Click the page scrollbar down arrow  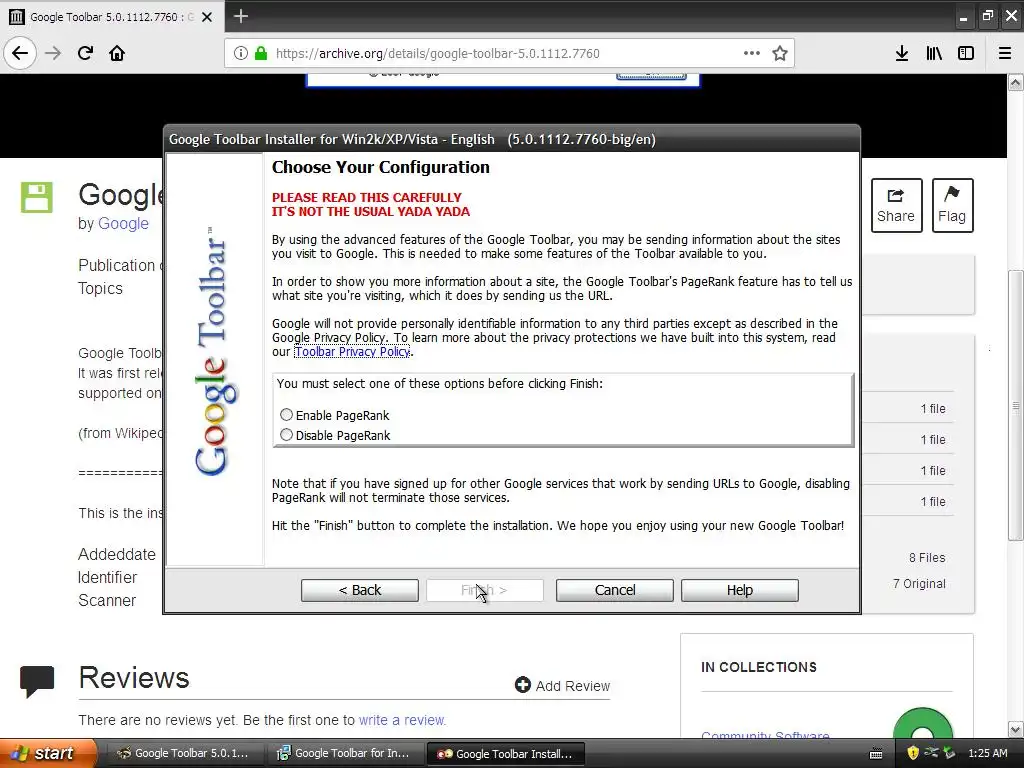(x=1016, y=729)
